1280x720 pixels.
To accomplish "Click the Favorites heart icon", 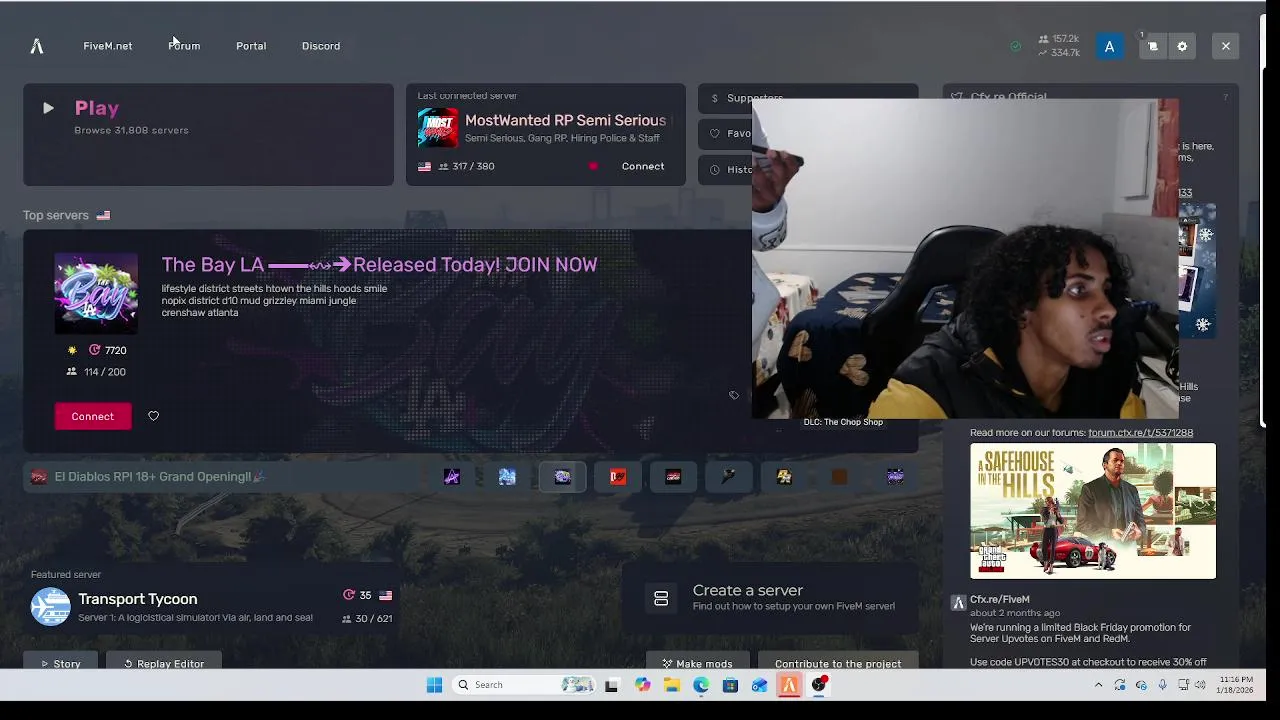I will tap(715, 133).
